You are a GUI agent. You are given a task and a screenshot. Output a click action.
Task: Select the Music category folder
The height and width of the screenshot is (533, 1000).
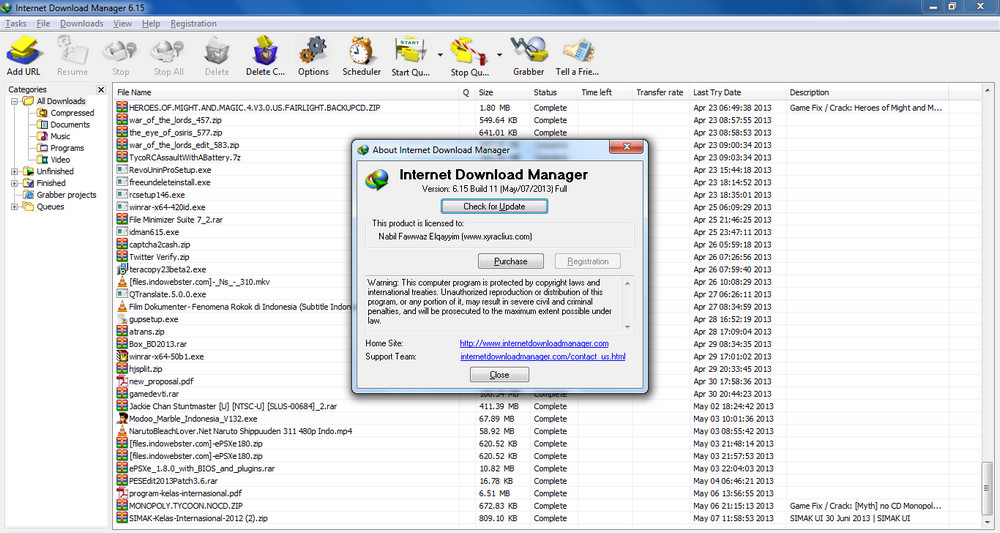pyautogui.click(x=60, y=136)
